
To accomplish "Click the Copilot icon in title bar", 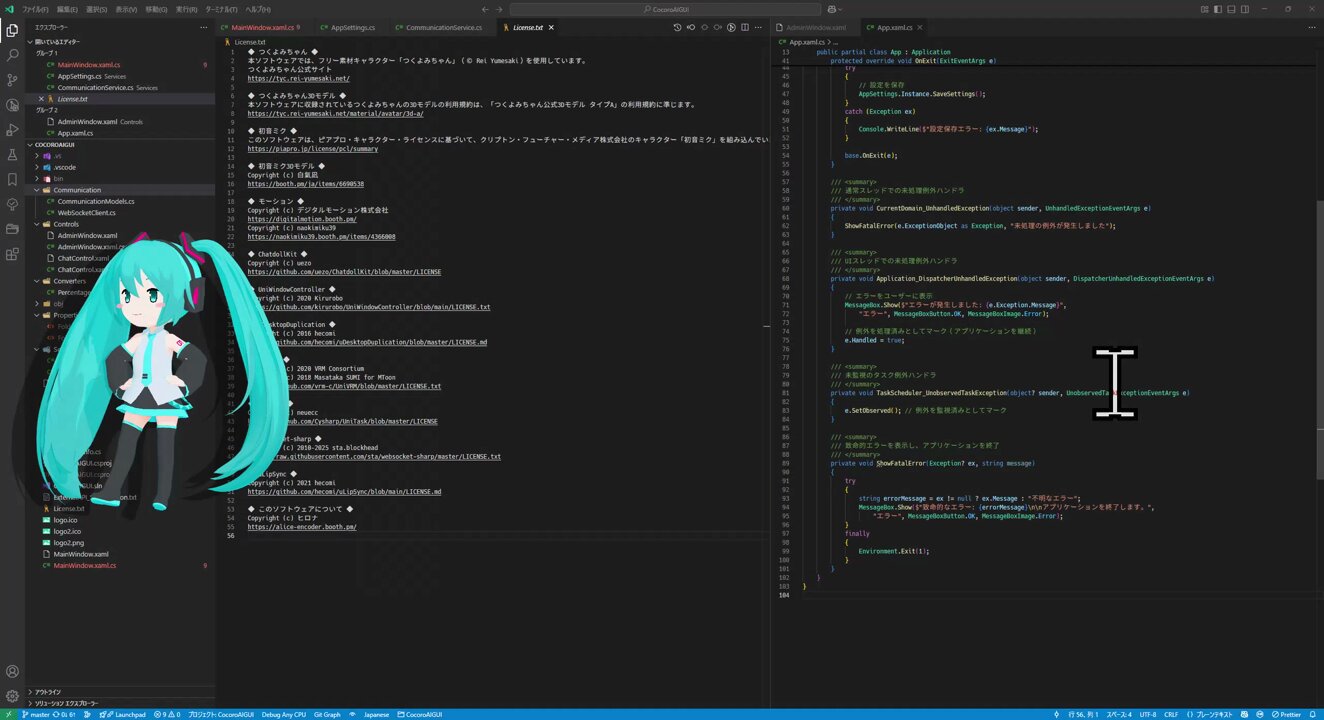I will [x=833, y=9].
